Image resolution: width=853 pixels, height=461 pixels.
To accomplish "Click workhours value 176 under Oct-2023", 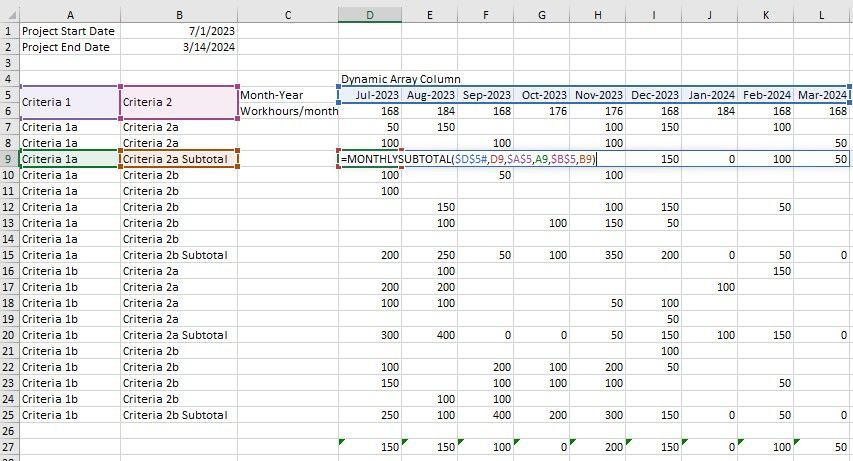I will coord(542,110).
